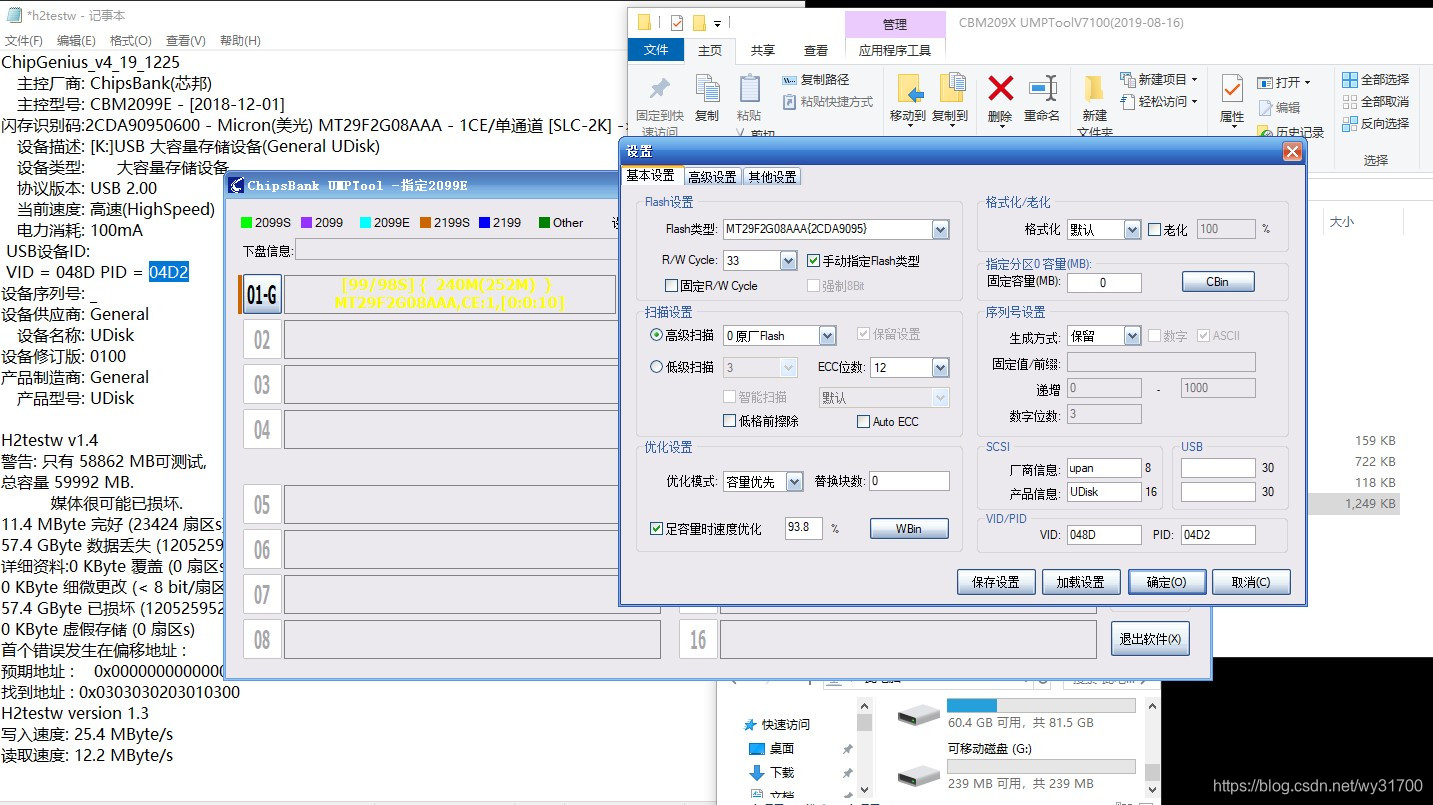Click the Rename (重命名) icon
Screen dimensions: 1433x805
[x=1042, y=88]
